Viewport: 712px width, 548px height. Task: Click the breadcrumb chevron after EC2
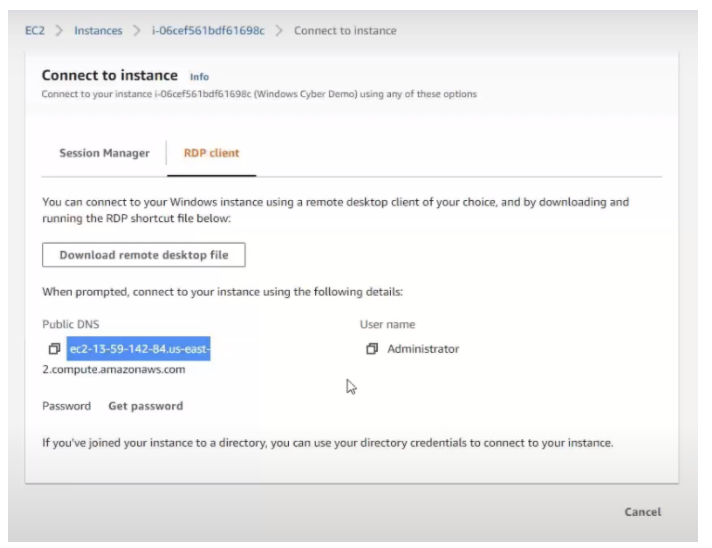pyautogui.click(x=59, y=30)
